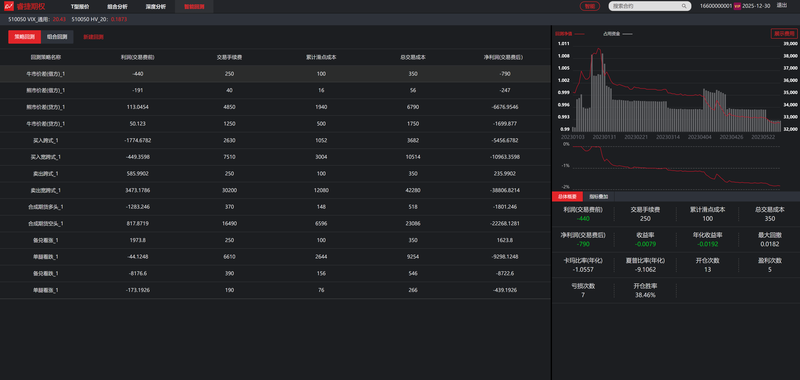Select the 总体概要 tab
This screenshot has height=380, width=800.
tap(567, 196)
